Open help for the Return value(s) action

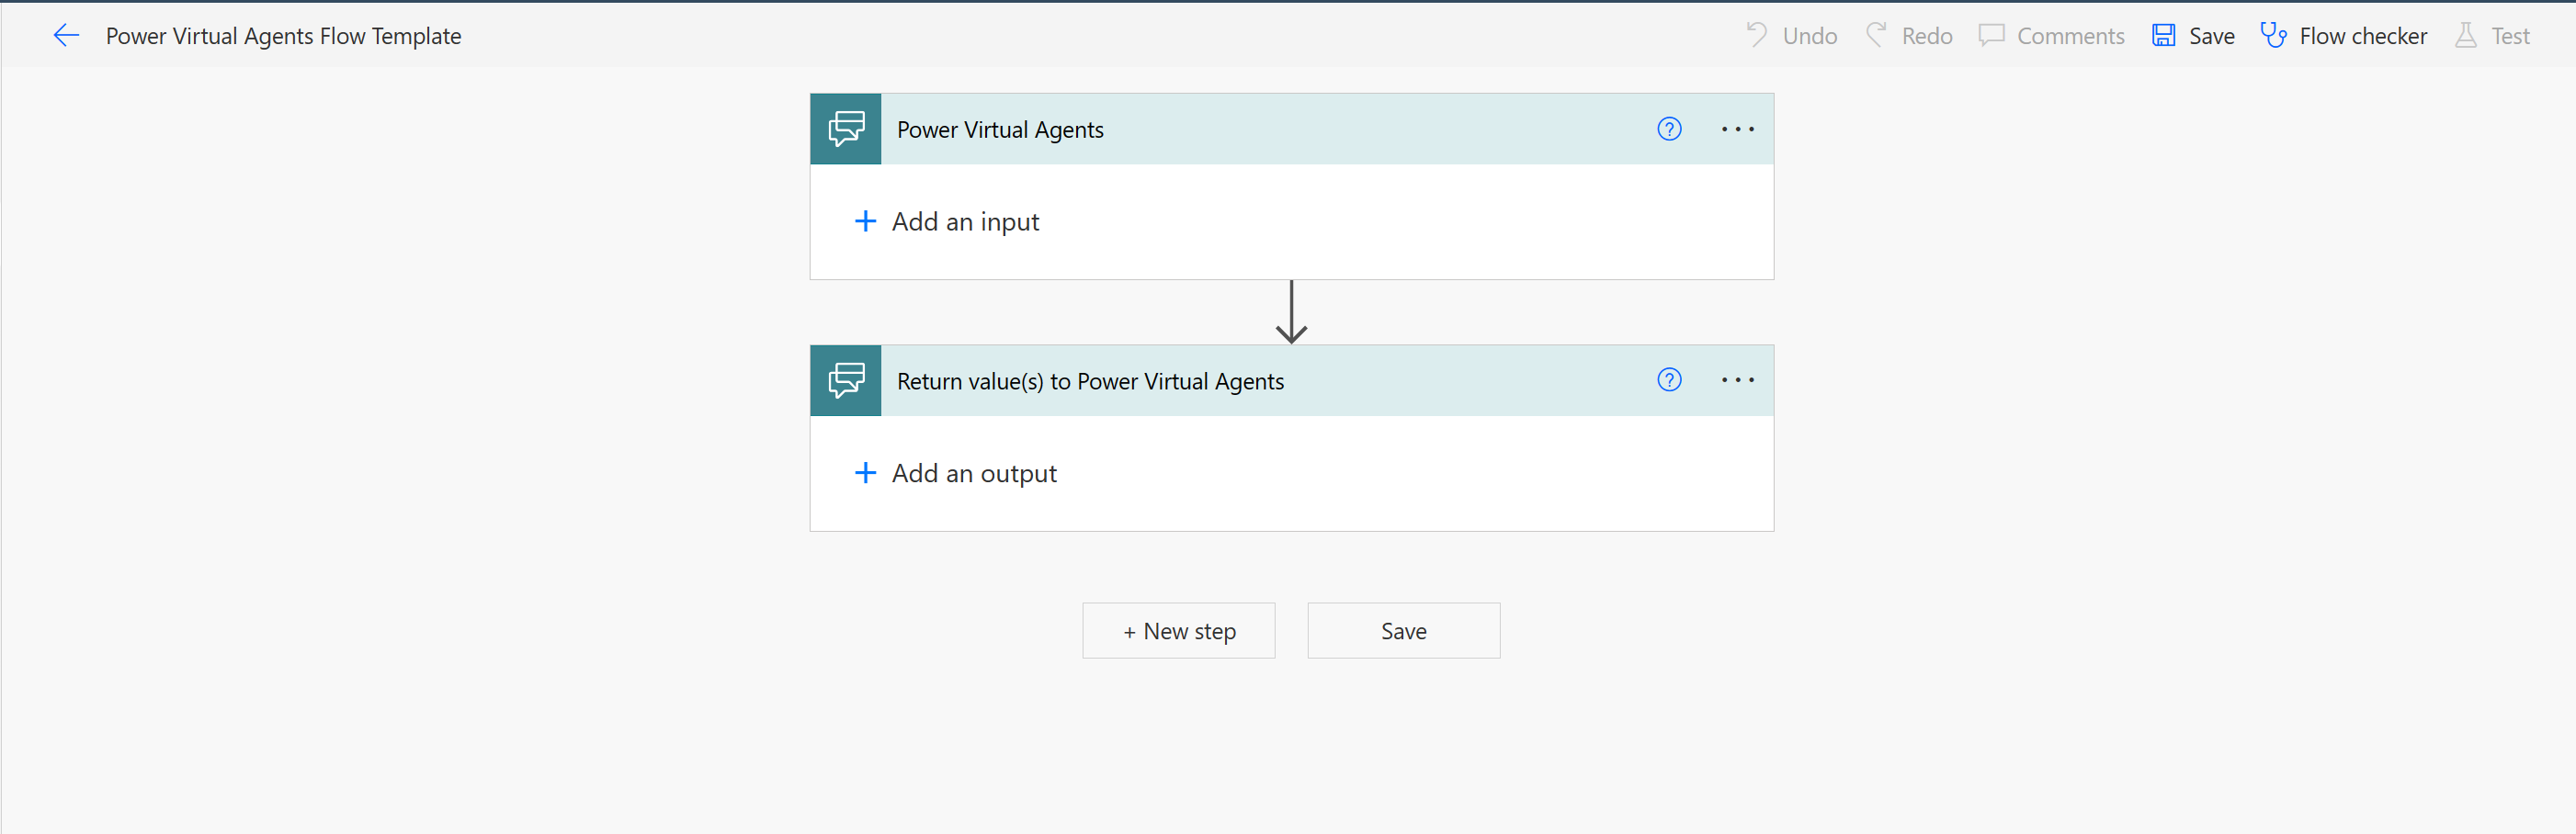pyautogui.click(x=1669, y=380)
